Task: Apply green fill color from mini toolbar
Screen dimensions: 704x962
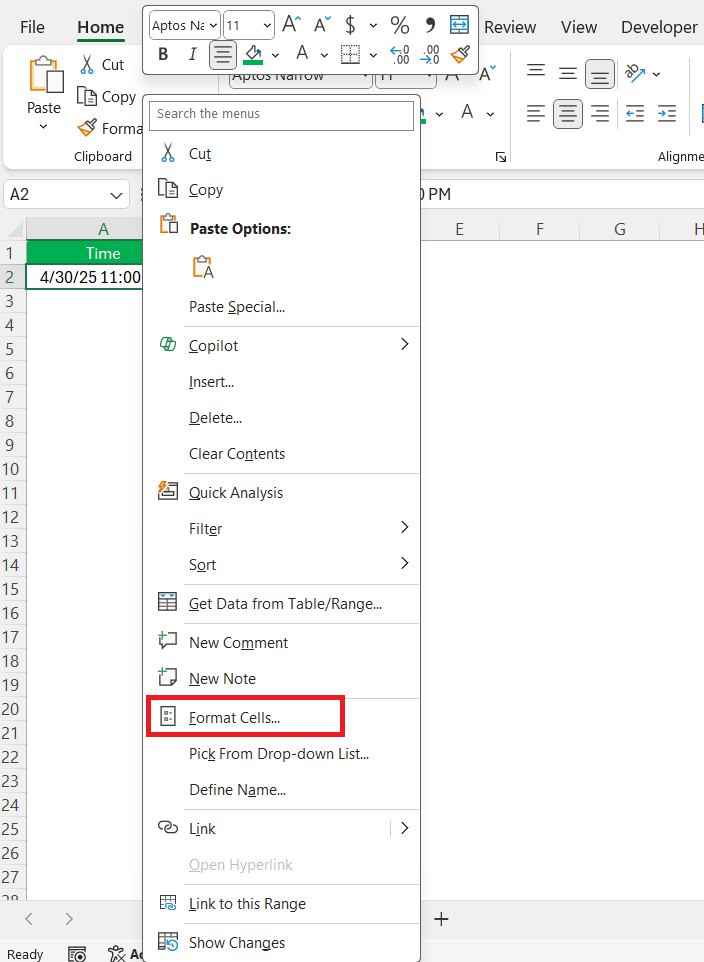Action: (253, 55)
